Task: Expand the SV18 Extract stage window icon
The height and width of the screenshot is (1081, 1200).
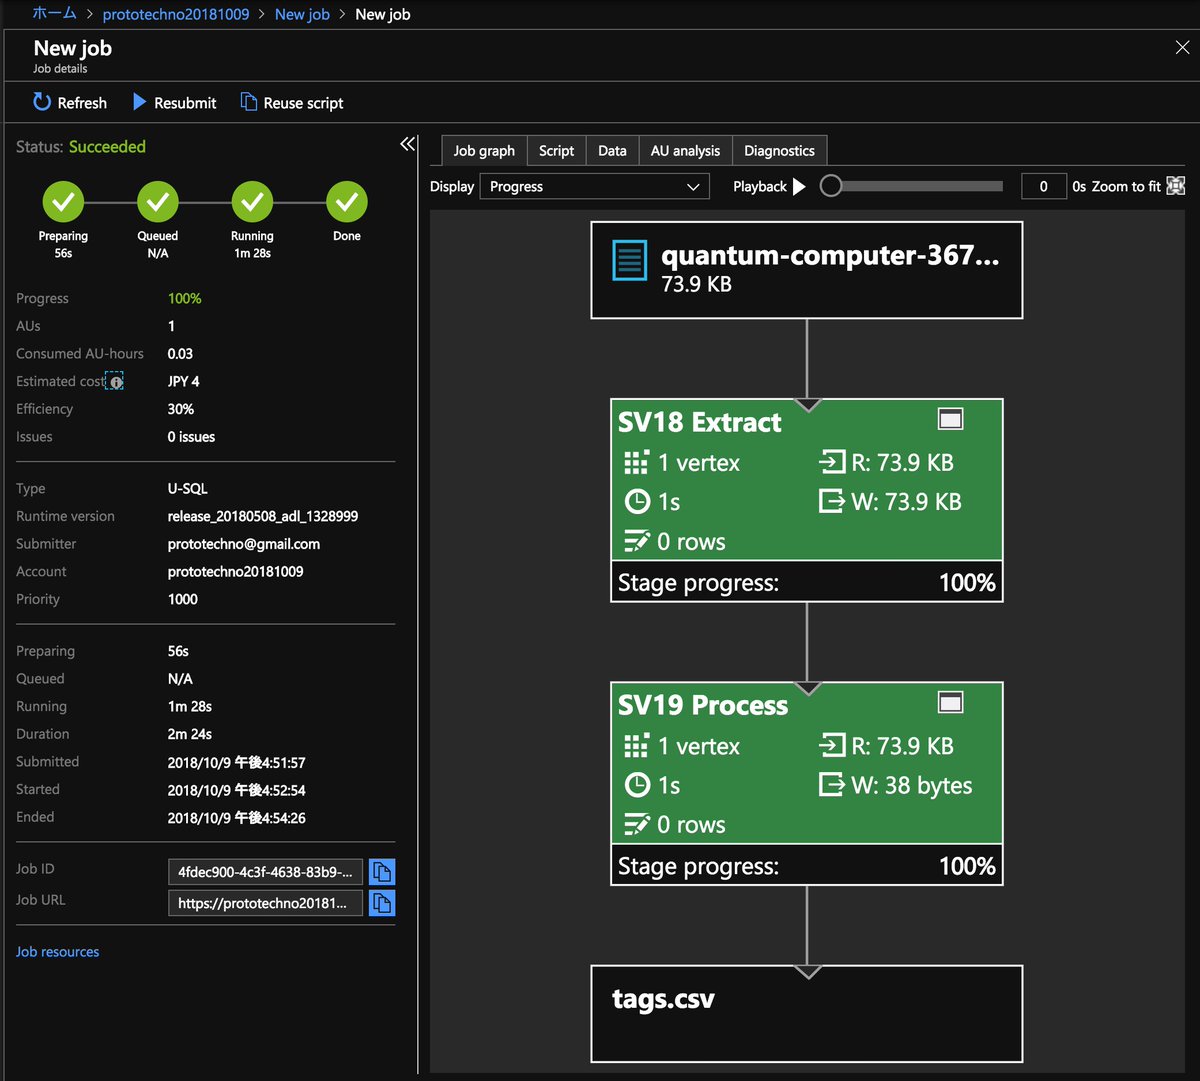Action: (x=951, y=419)
